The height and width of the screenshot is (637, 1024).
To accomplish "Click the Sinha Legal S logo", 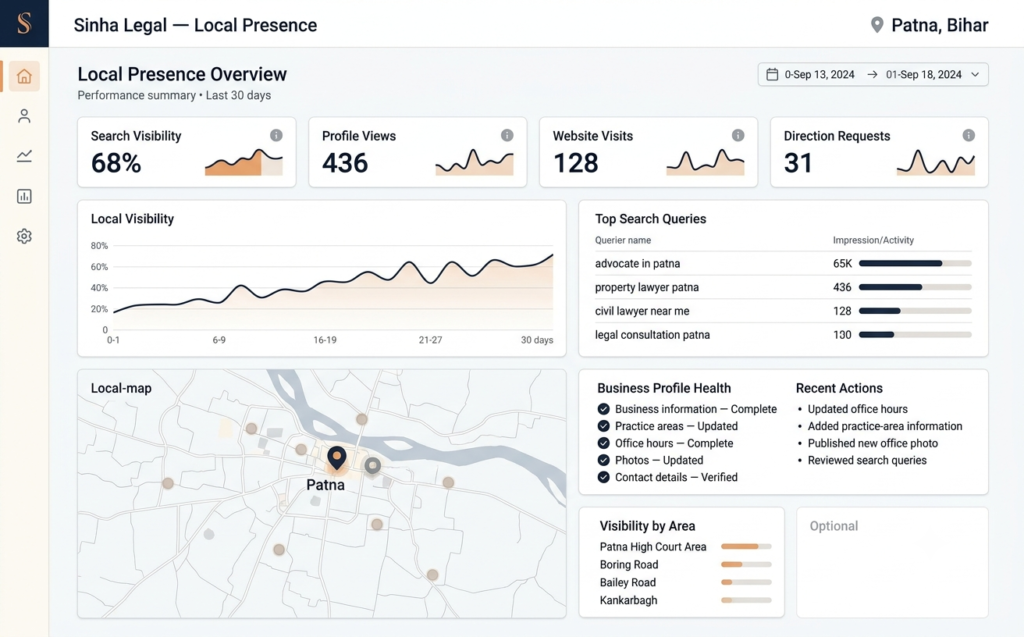I will coord(24,24).
